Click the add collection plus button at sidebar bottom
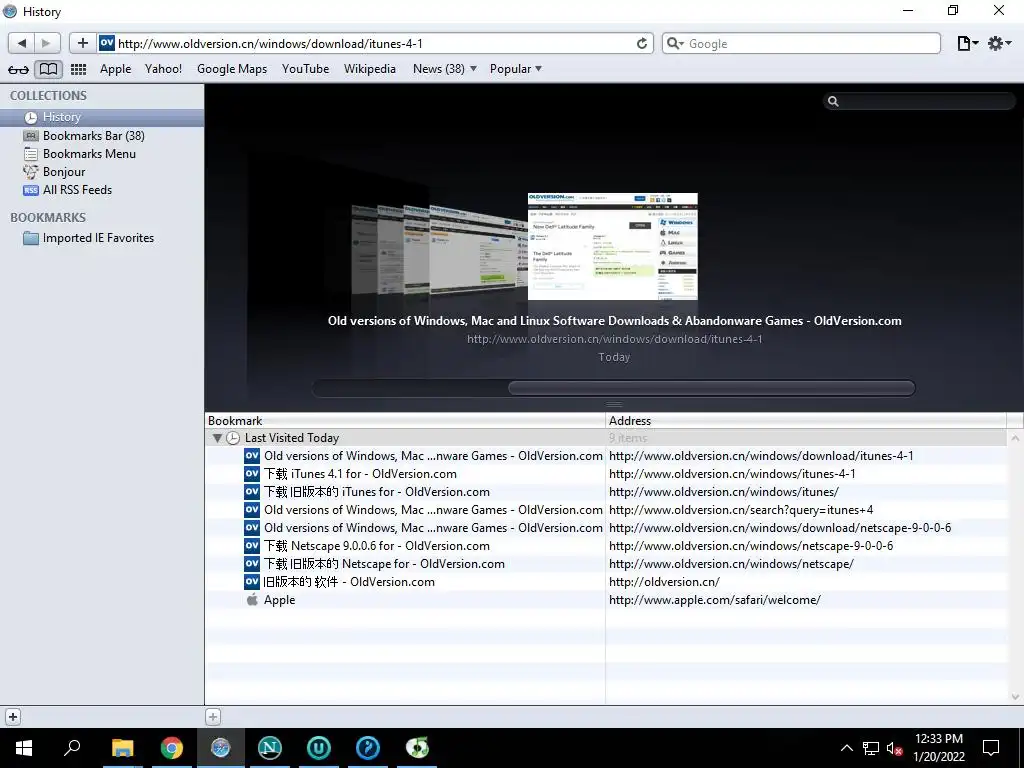The image size is (1024, 768). coord(13,716)
